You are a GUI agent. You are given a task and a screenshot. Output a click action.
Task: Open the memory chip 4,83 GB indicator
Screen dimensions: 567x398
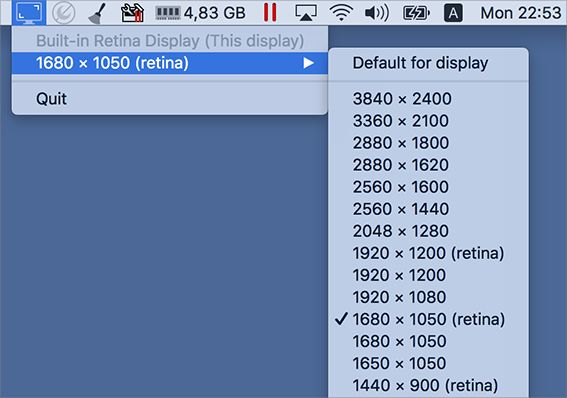pos(200,13)
